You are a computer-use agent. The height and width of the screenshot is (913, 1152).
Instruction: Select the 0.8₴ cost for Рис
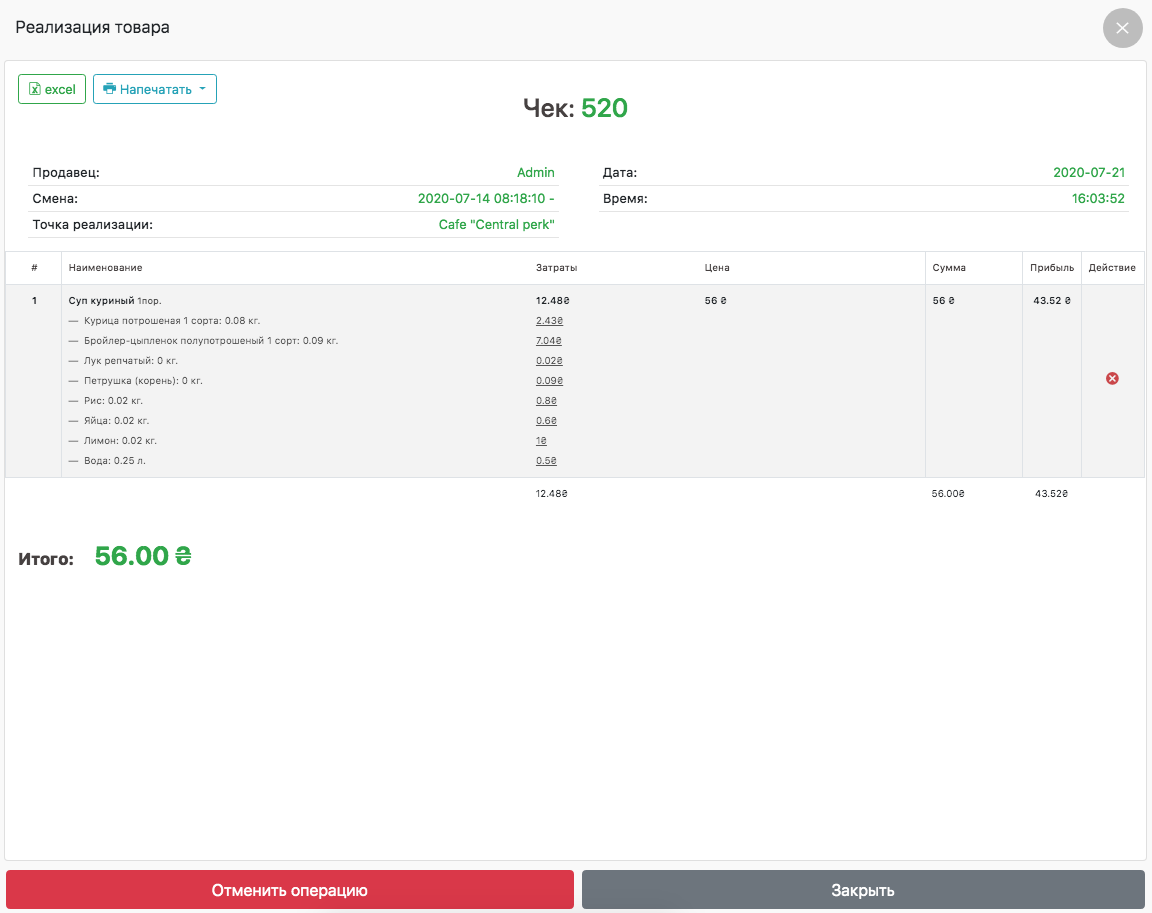coord(546,401)
